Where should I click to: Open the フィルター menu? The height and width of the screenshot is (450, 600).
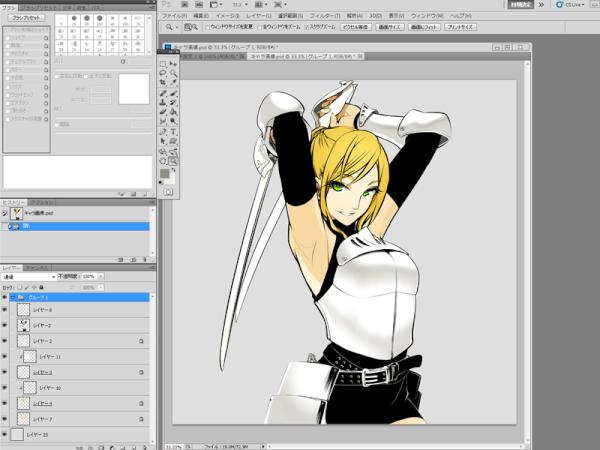[324, 16]
